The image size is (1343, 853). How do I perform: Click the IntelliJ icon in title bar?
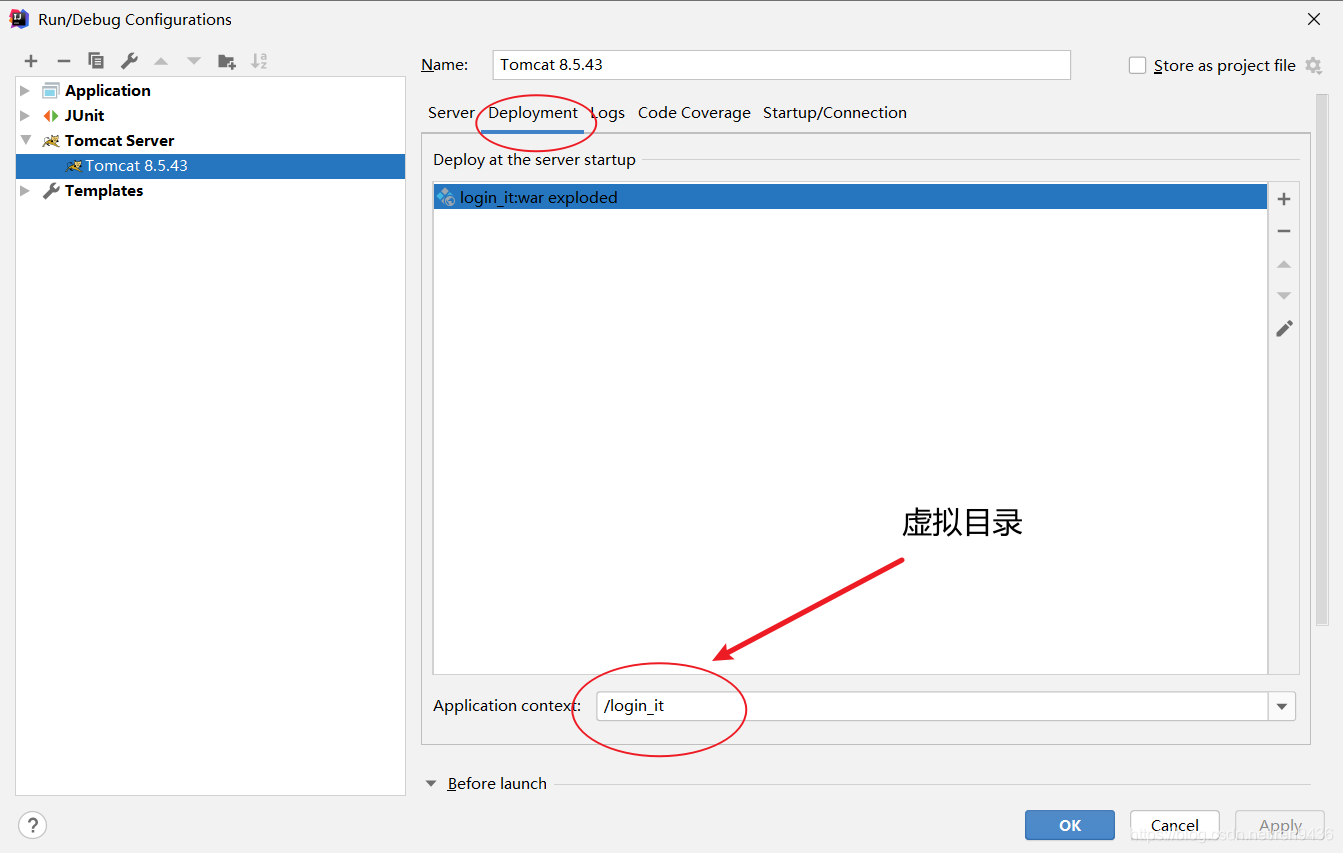click(19, 19)
